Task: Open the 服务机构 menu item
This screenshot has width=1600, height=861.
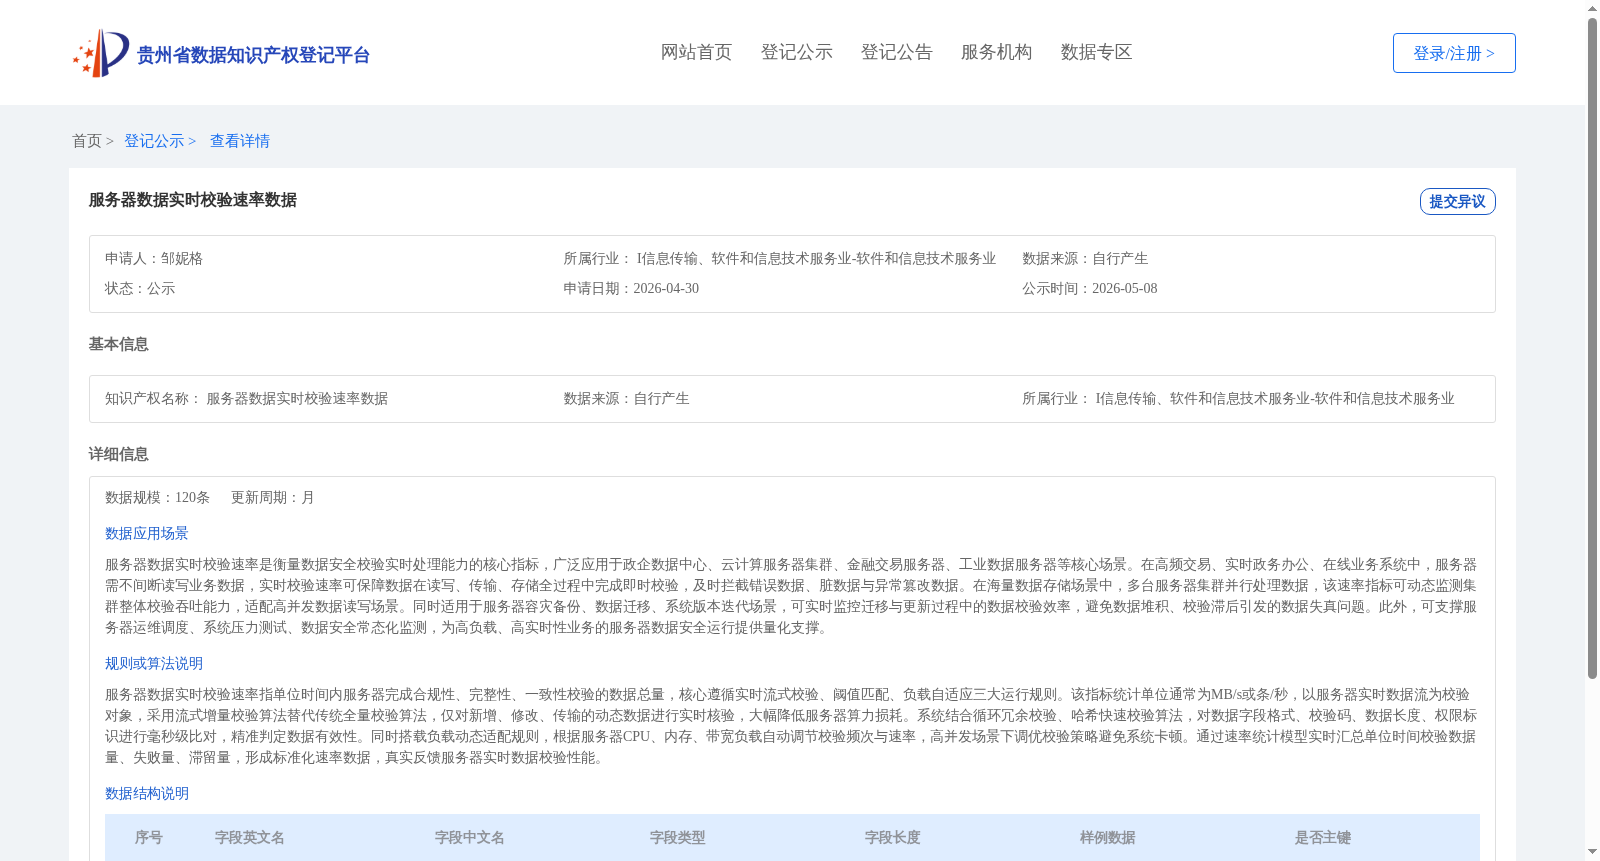Action: pos(996,52)
